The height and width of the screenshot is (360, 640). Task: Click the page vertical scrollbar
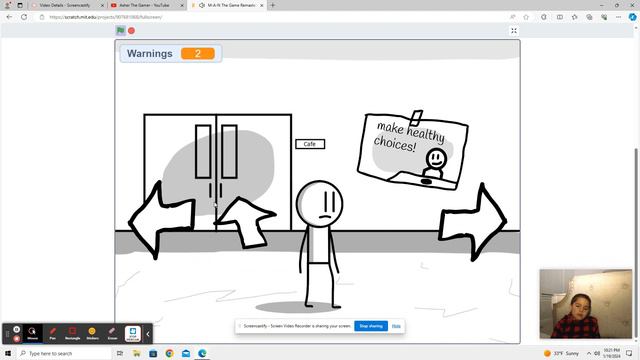(636, 243)
